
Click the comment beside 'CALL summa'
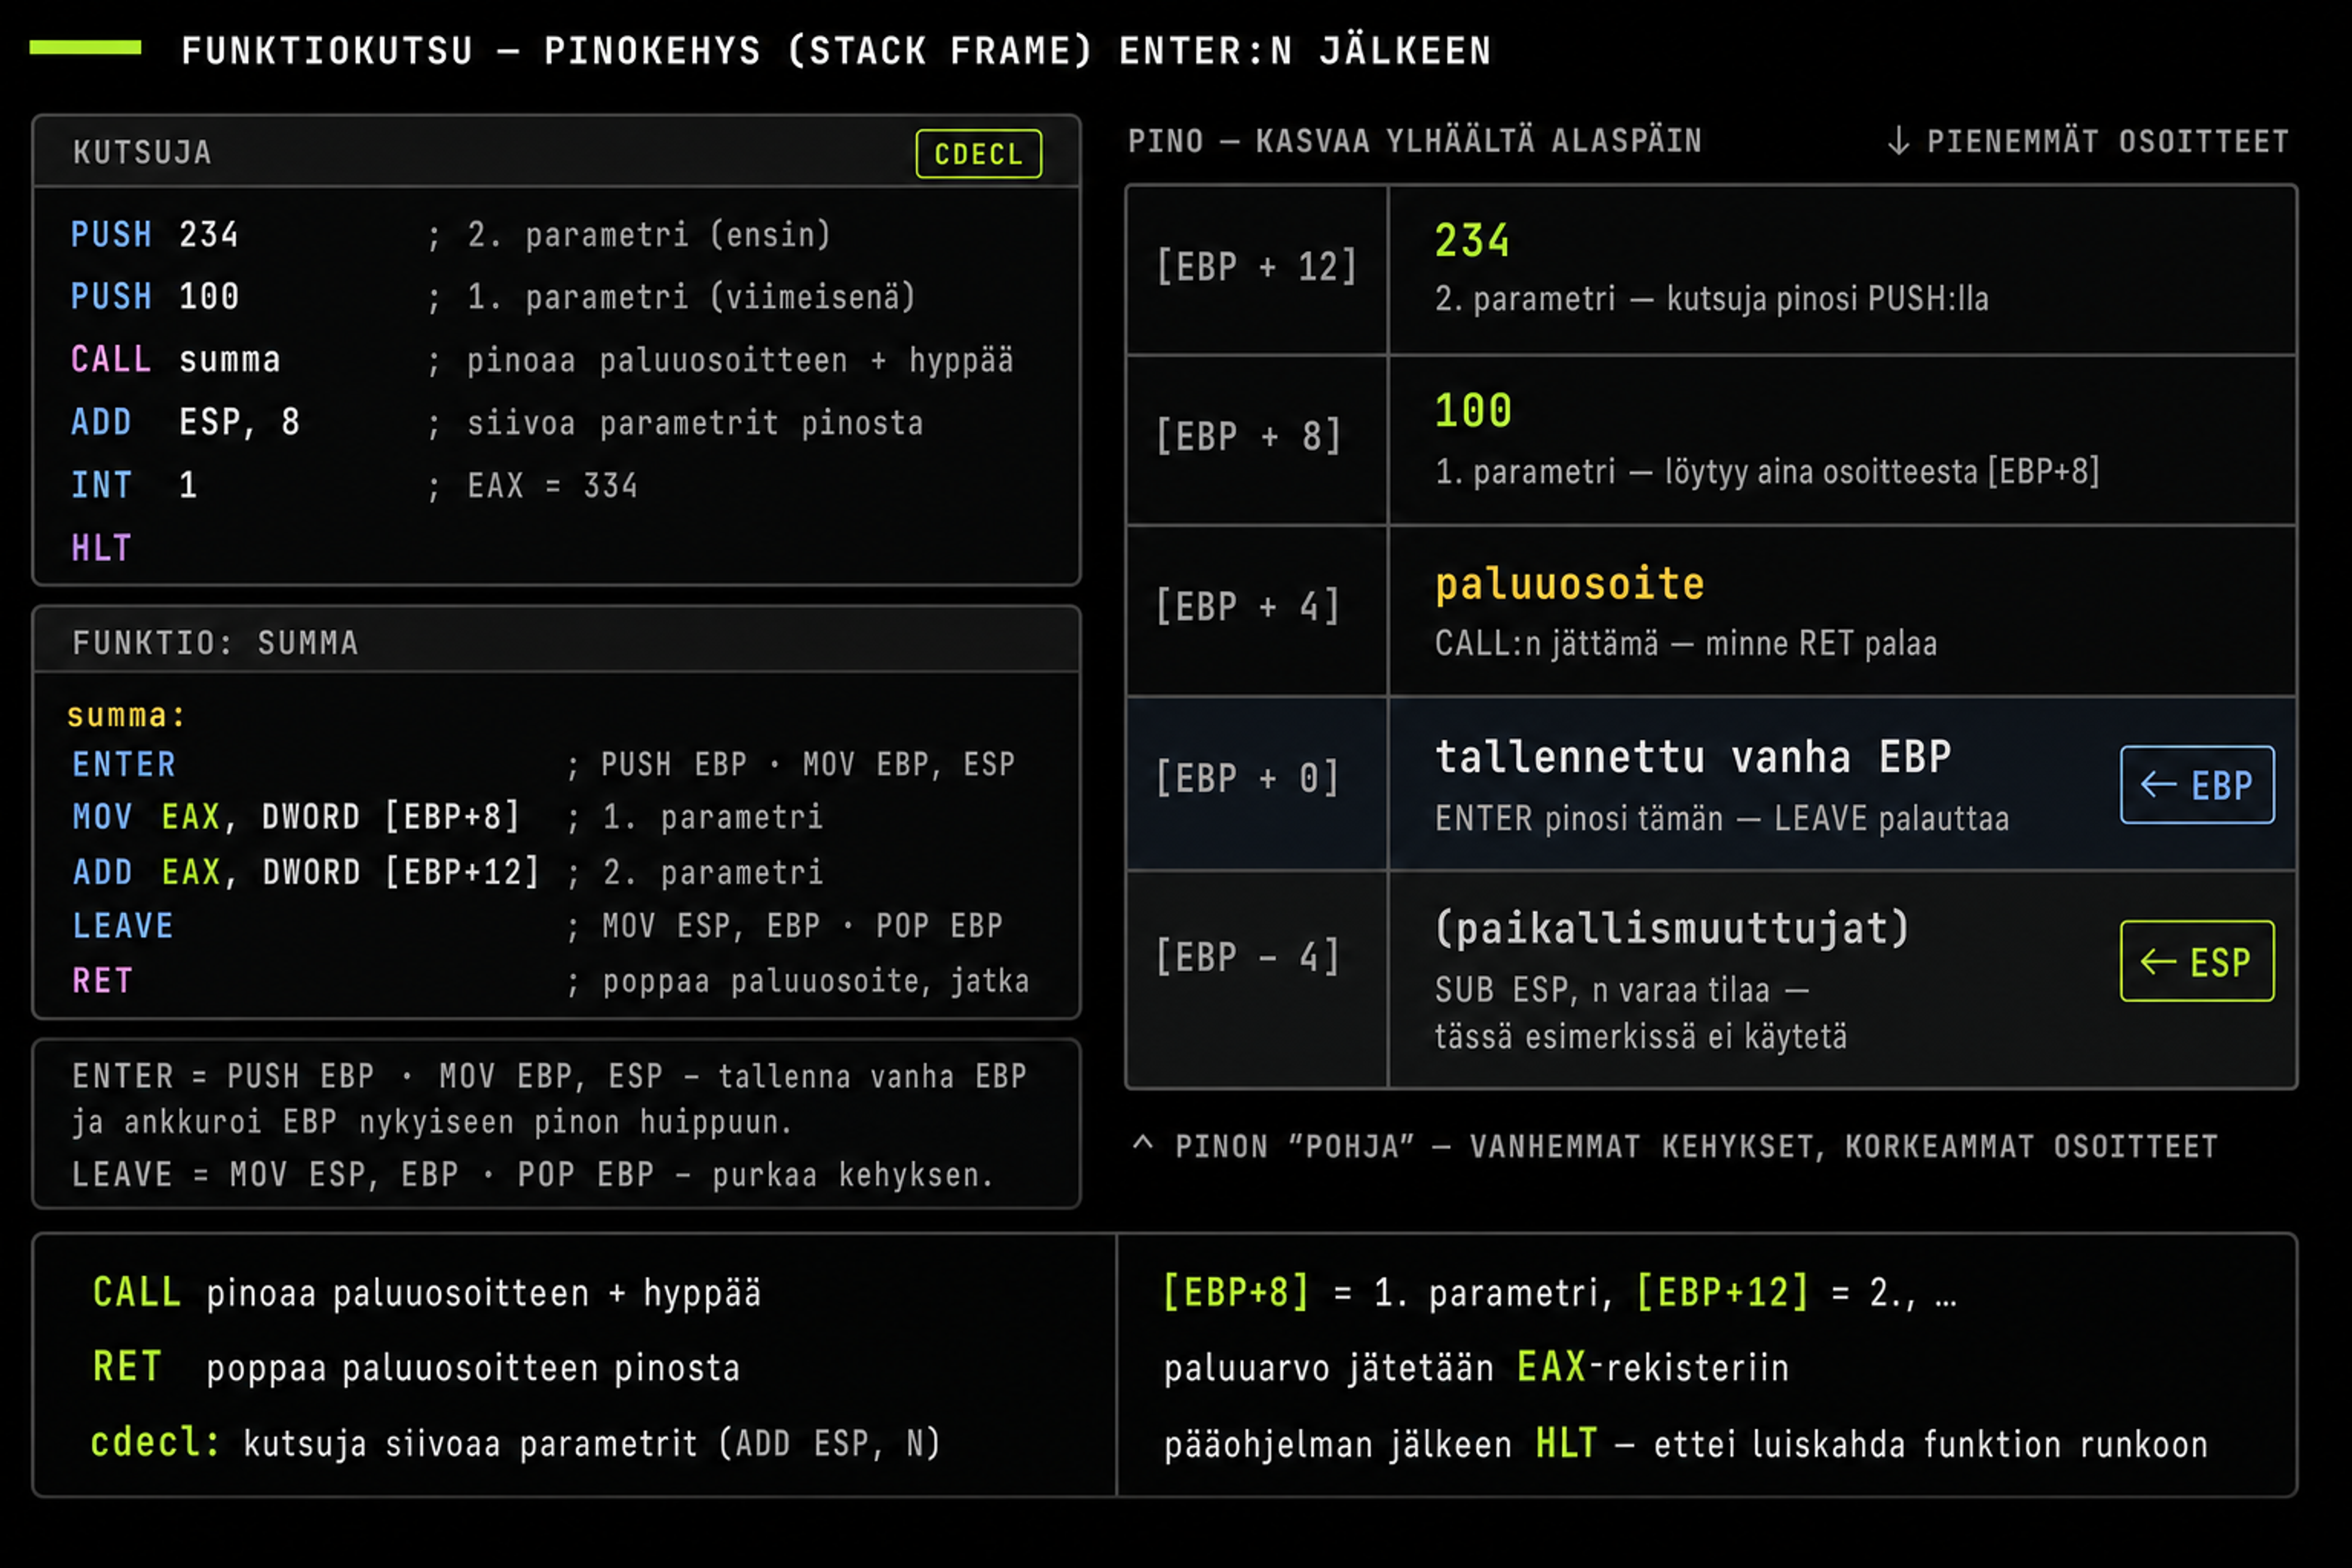click(720, 360)
